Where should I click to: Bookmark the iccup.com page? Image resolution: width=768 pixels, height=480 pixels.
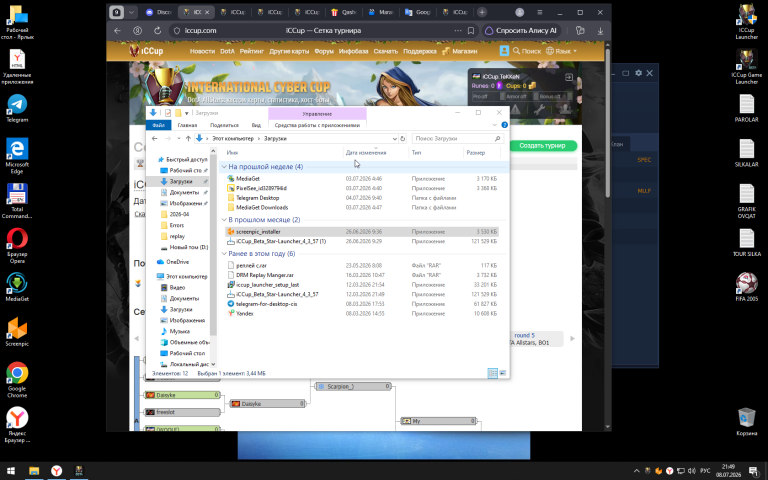coord(471,30)
